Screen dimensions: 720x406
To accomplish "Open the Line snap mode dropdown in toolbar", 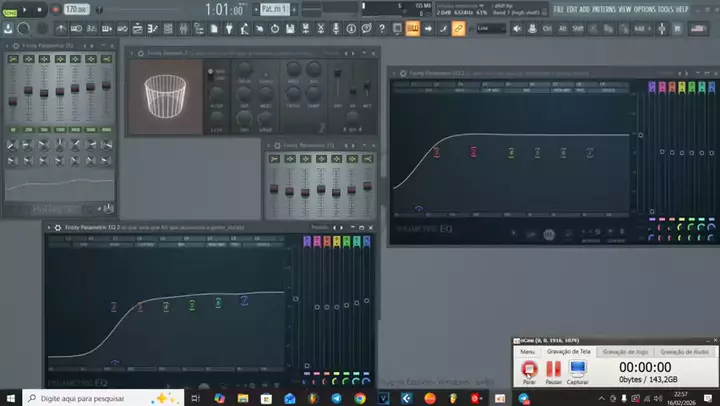I will 492,28.
